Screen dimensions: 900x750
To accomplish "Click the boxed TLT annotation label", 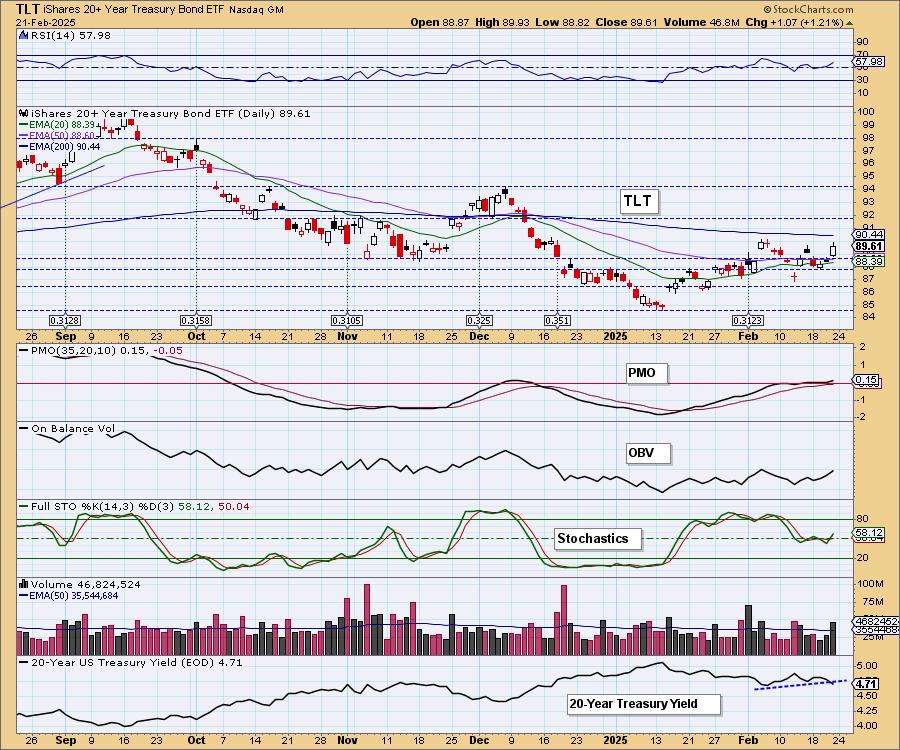I will coord(638,201).
